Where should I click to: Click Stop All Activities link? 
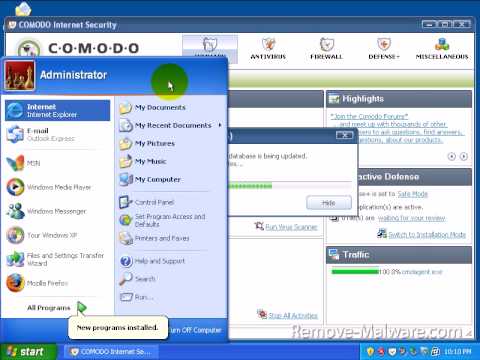[293, 315]
